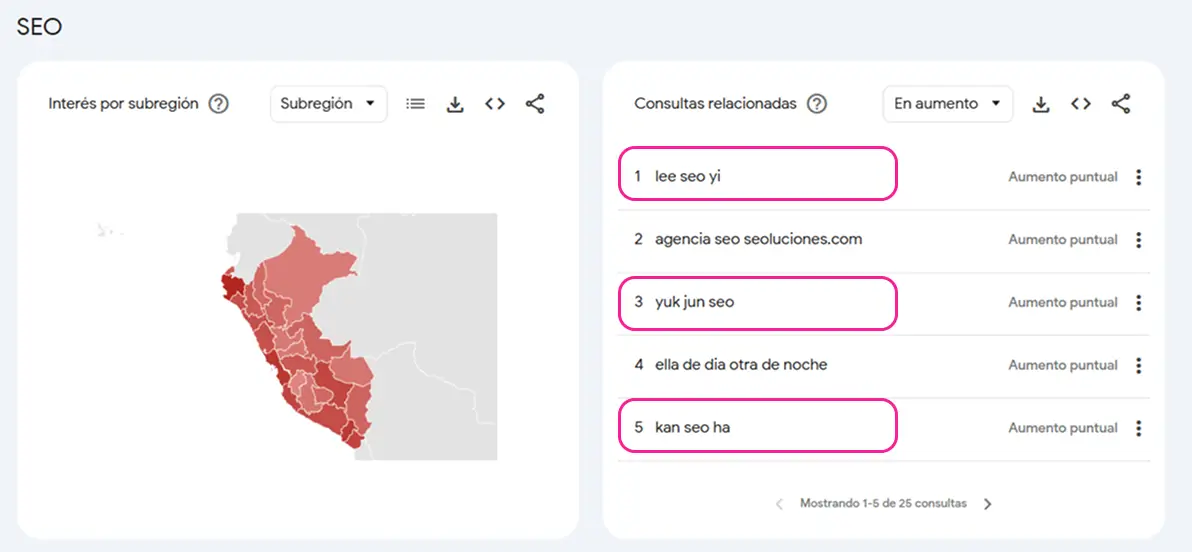Get embed code for the subregion map
Viewport: 1192px width, 552px height.
495,104
